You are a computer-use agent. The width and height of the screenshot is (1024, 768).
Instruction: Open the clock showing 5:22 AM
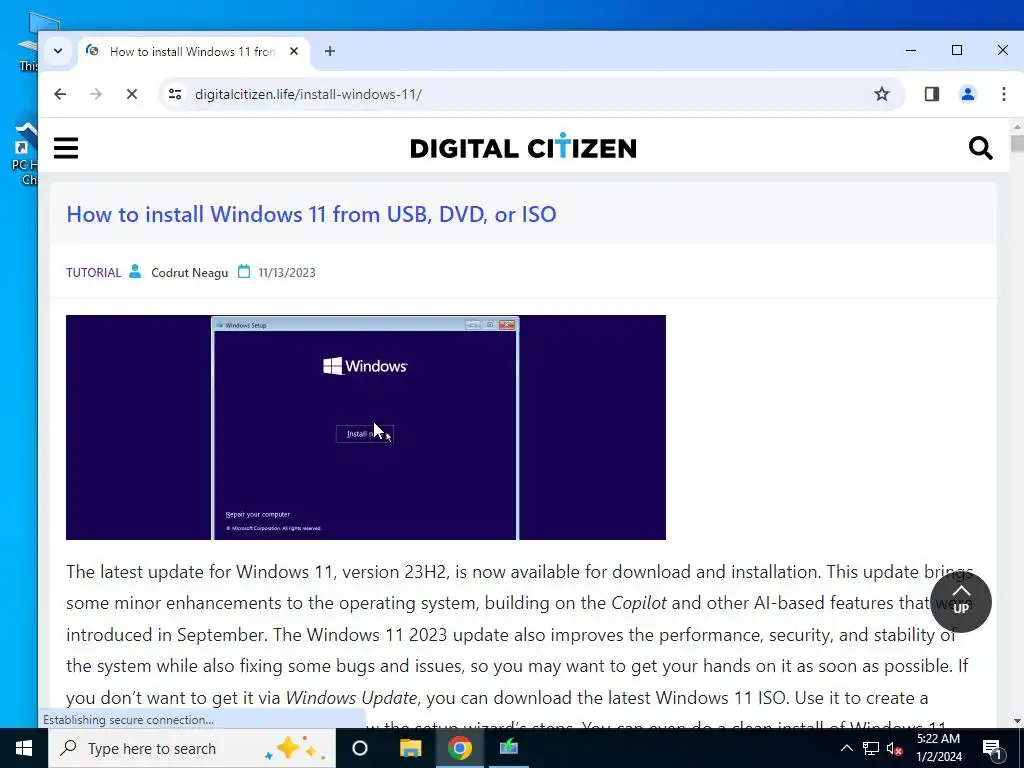(x=938, y=748)
